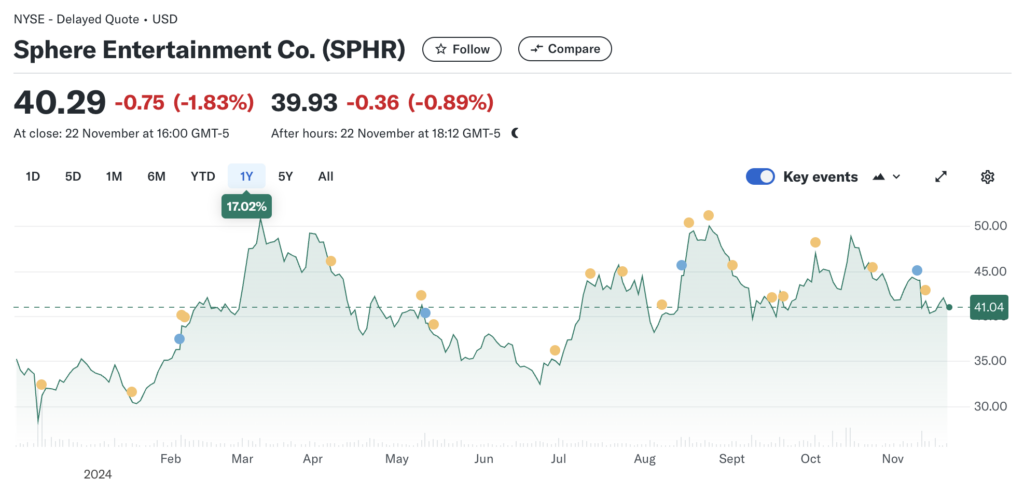Click the yellow event marker in early October
1024x492 pixels.
pyautogui.click(x=815, y=242)
